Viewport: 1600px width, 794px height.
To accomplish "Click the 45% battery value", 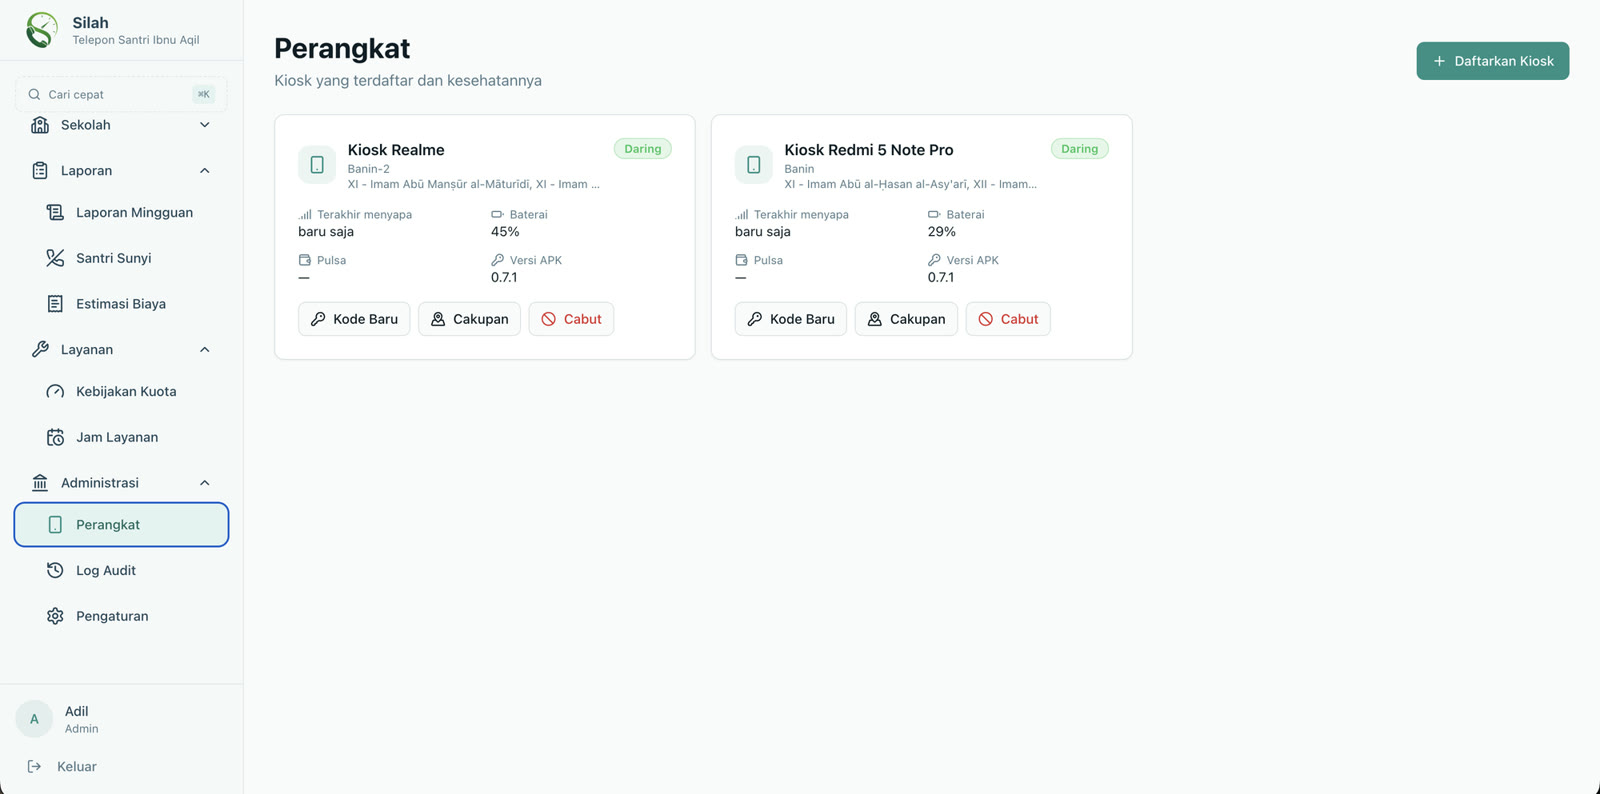I will click(505, 232).
